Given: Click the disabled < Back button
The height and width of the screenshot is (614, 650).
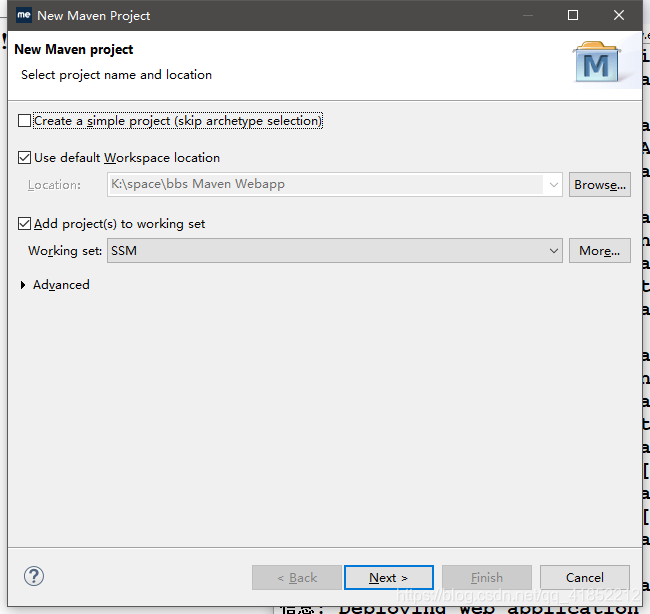Looking at the screenshot, I should [x=297, y=577].
